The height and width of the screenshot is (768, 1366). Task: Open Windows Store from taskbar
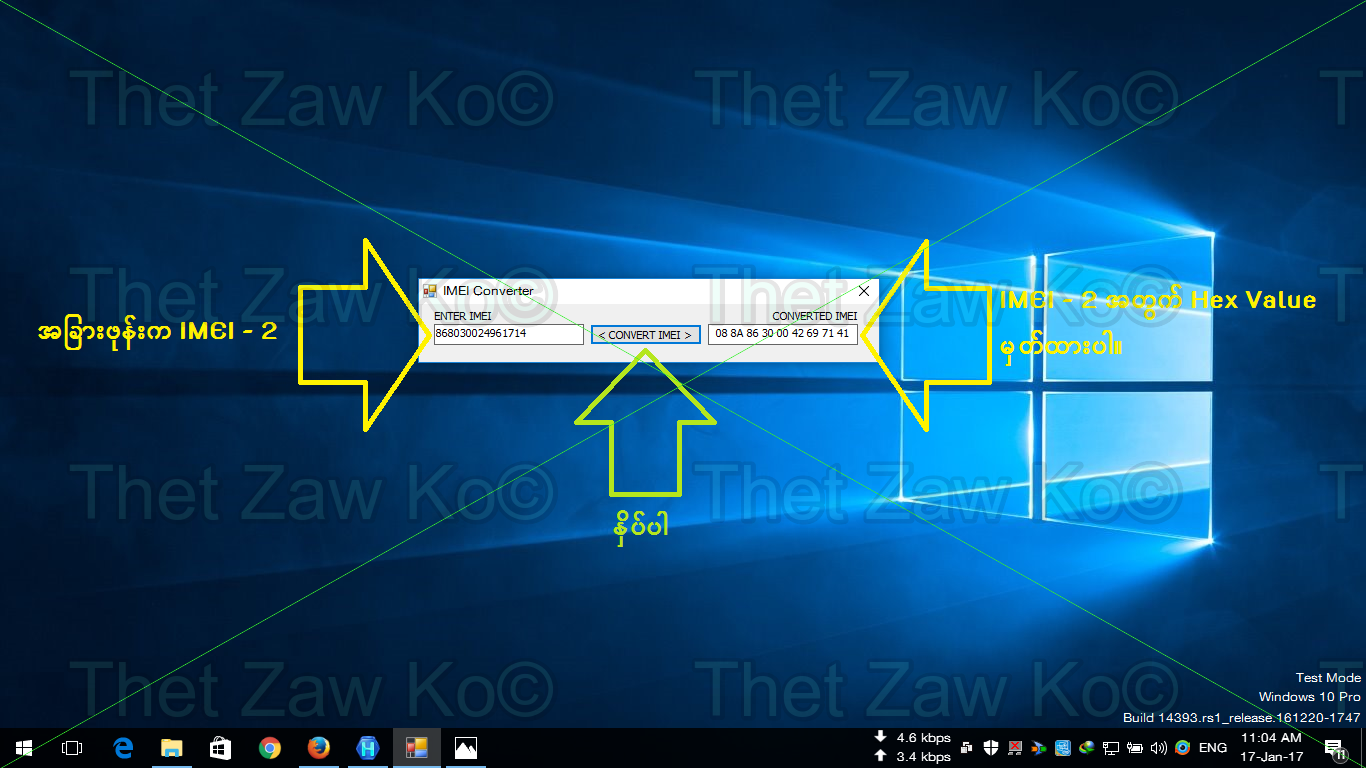point(220,748)
